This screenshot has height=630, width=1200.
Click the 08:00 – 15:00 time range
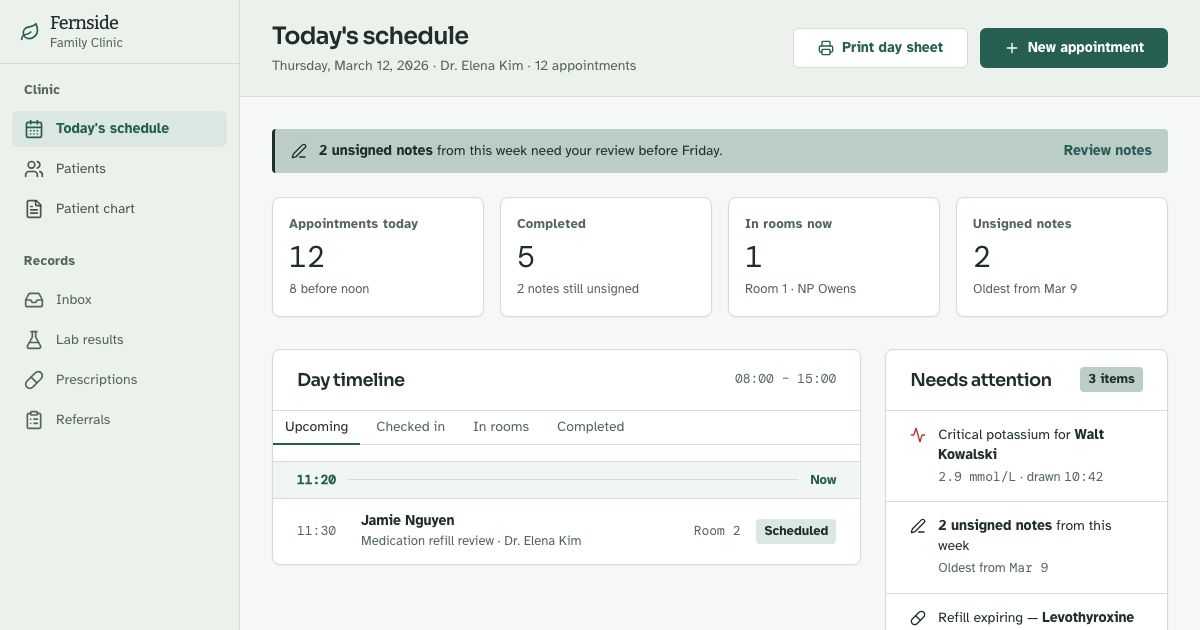(x=785, y=379)
